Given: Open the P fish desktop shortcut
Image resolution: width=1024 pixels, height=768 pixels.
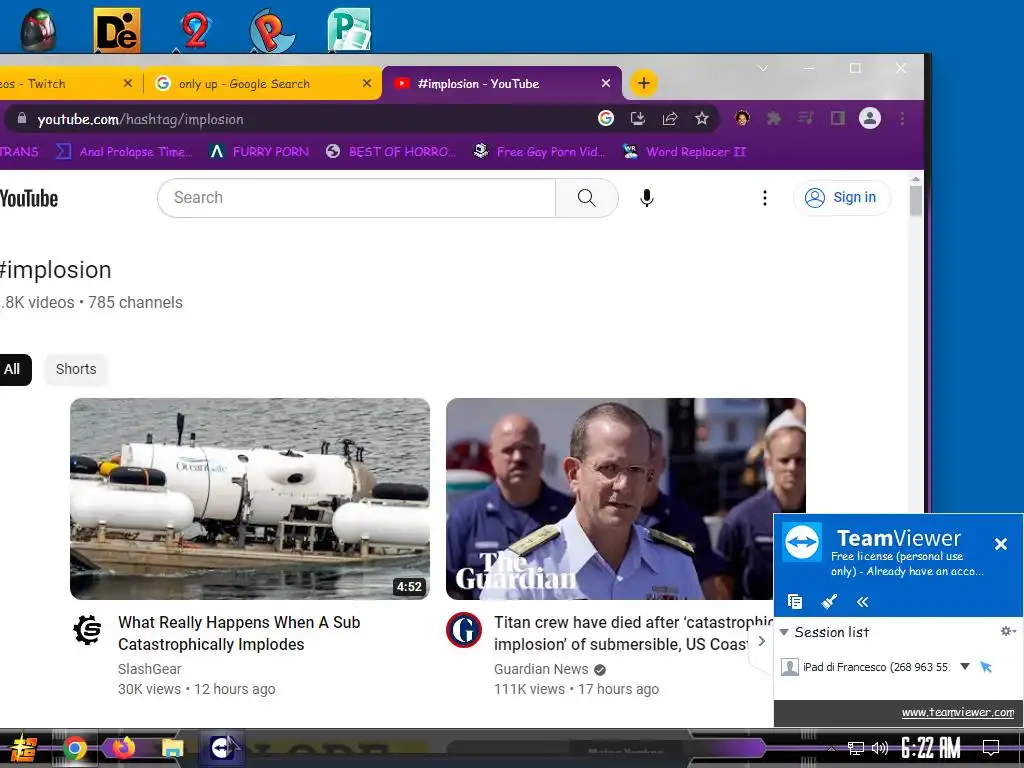Looking at the screenshot, I should [x=272, y=29].
